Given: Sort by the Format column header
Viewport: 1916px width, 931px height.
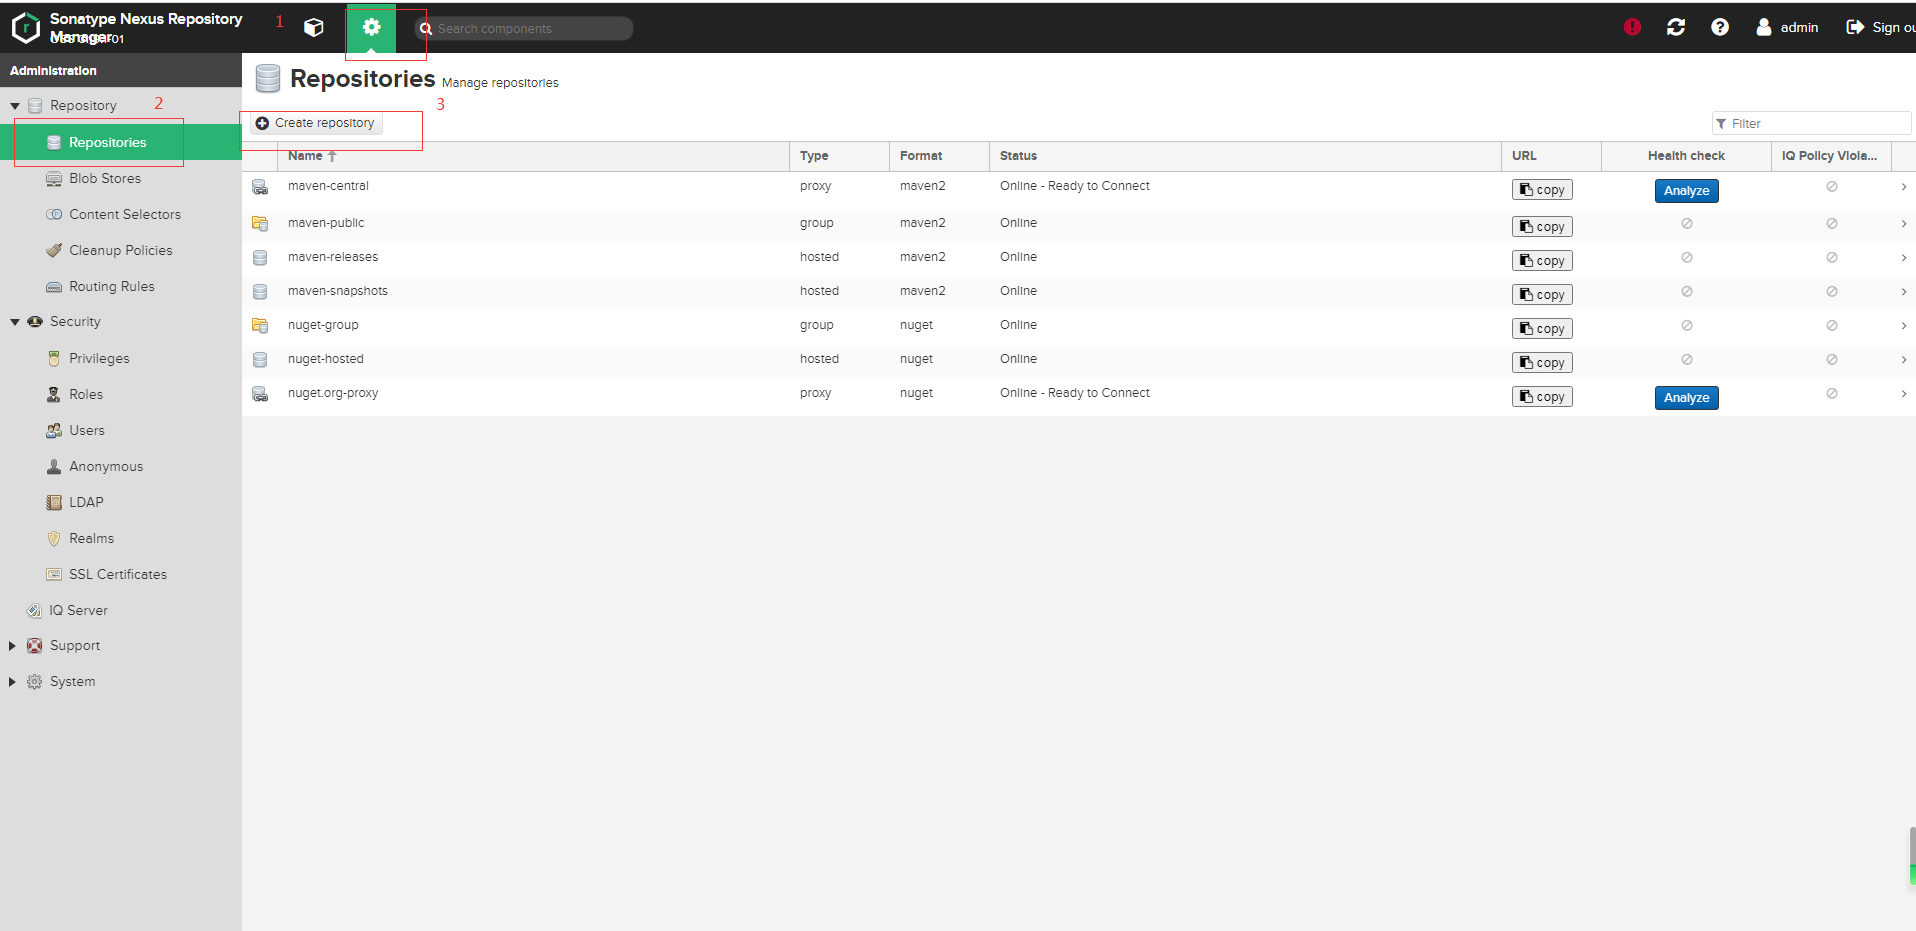Looking at the screenshot, I should pos(939,156).
